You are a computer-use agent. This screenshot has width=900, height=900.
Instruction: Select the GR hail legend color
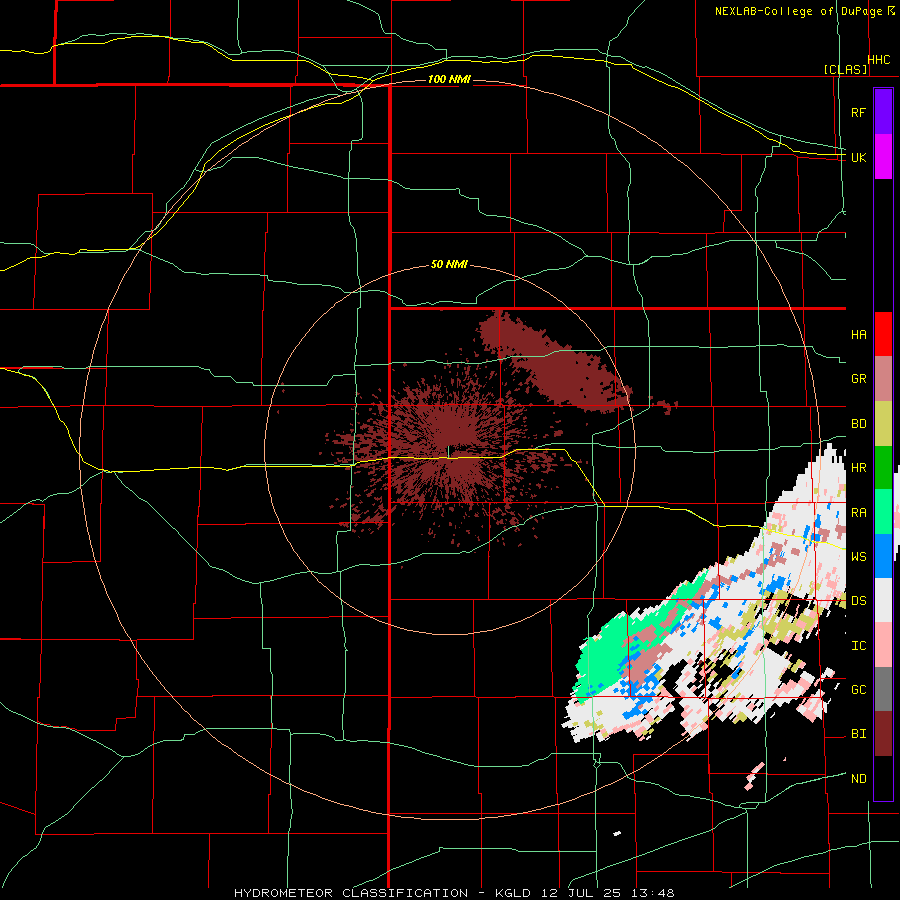pyautogui.click(x=883, y=378)
